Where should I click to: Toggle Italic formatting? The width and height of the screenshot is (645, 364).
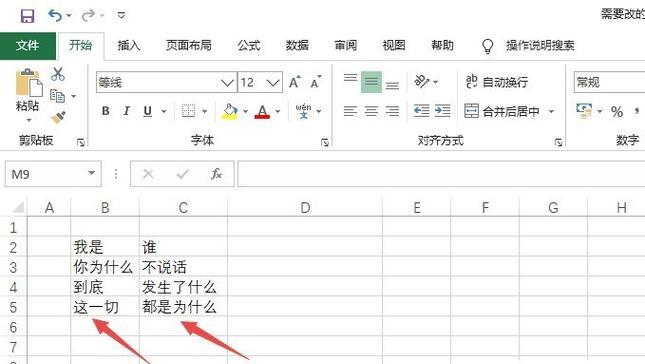click(126, 111)
